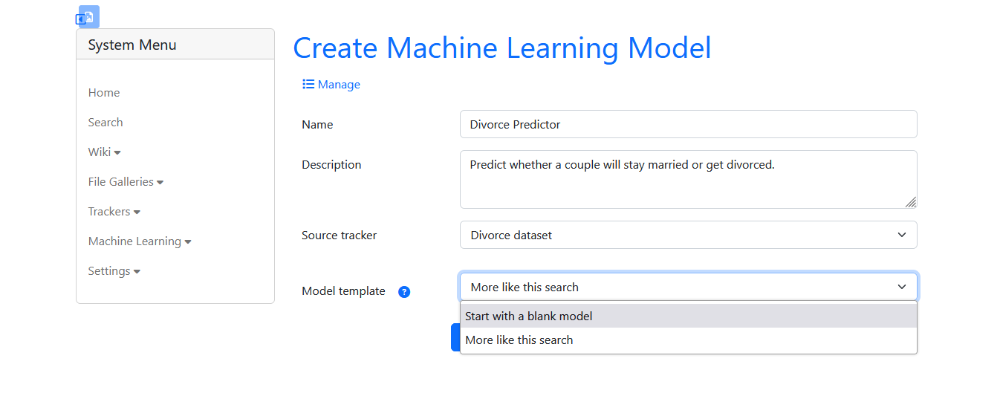The width and height of the screenshot is (1000, 407).
Task: Click inside the Description text area
Action: tap(689, 179)
